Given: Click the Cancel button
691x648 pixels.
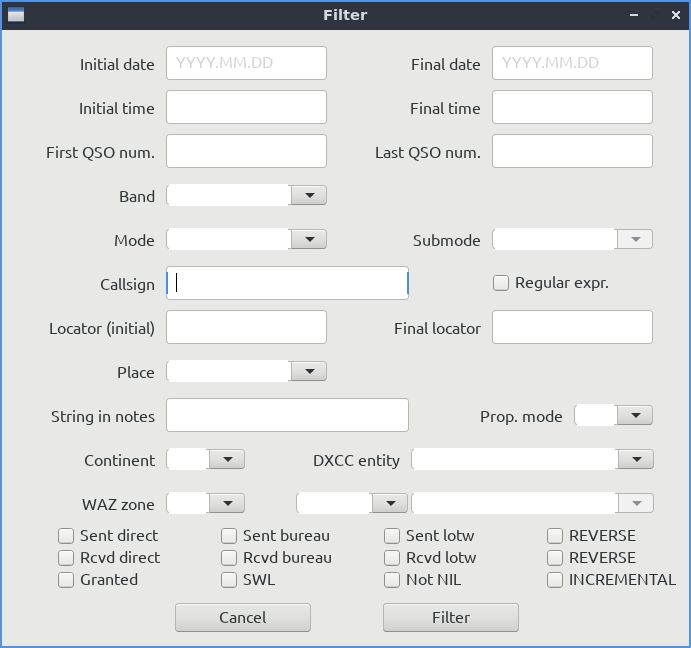Looking at the screenshot, I should pyautogui.click(x=243, y=618).
